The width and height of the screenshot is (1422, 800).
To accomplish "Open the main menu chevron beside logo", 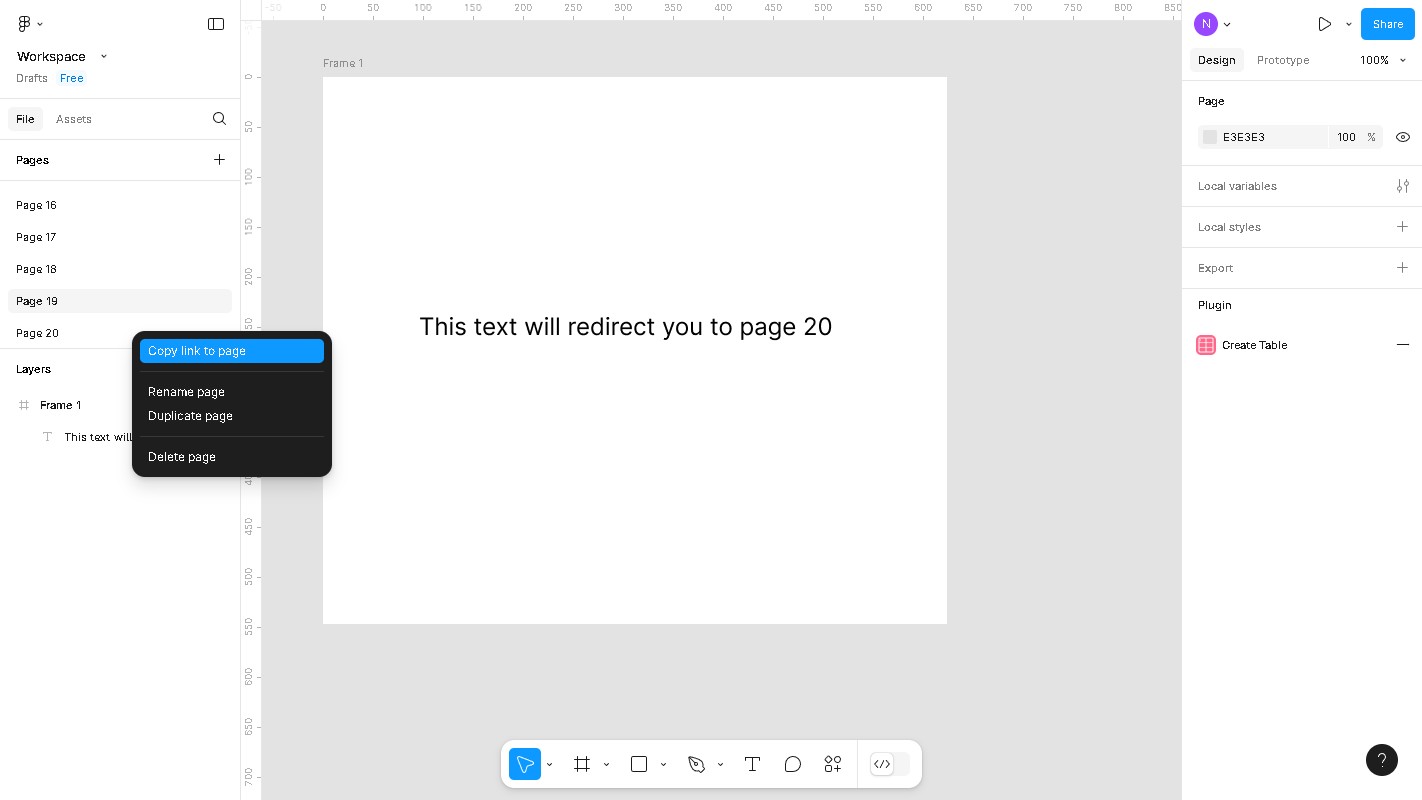I will [40, 24].
